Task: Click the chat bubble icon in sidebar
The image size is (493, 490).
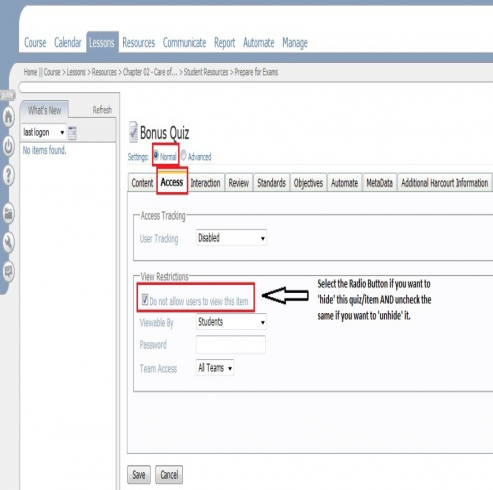Action: tap(8, 271)
